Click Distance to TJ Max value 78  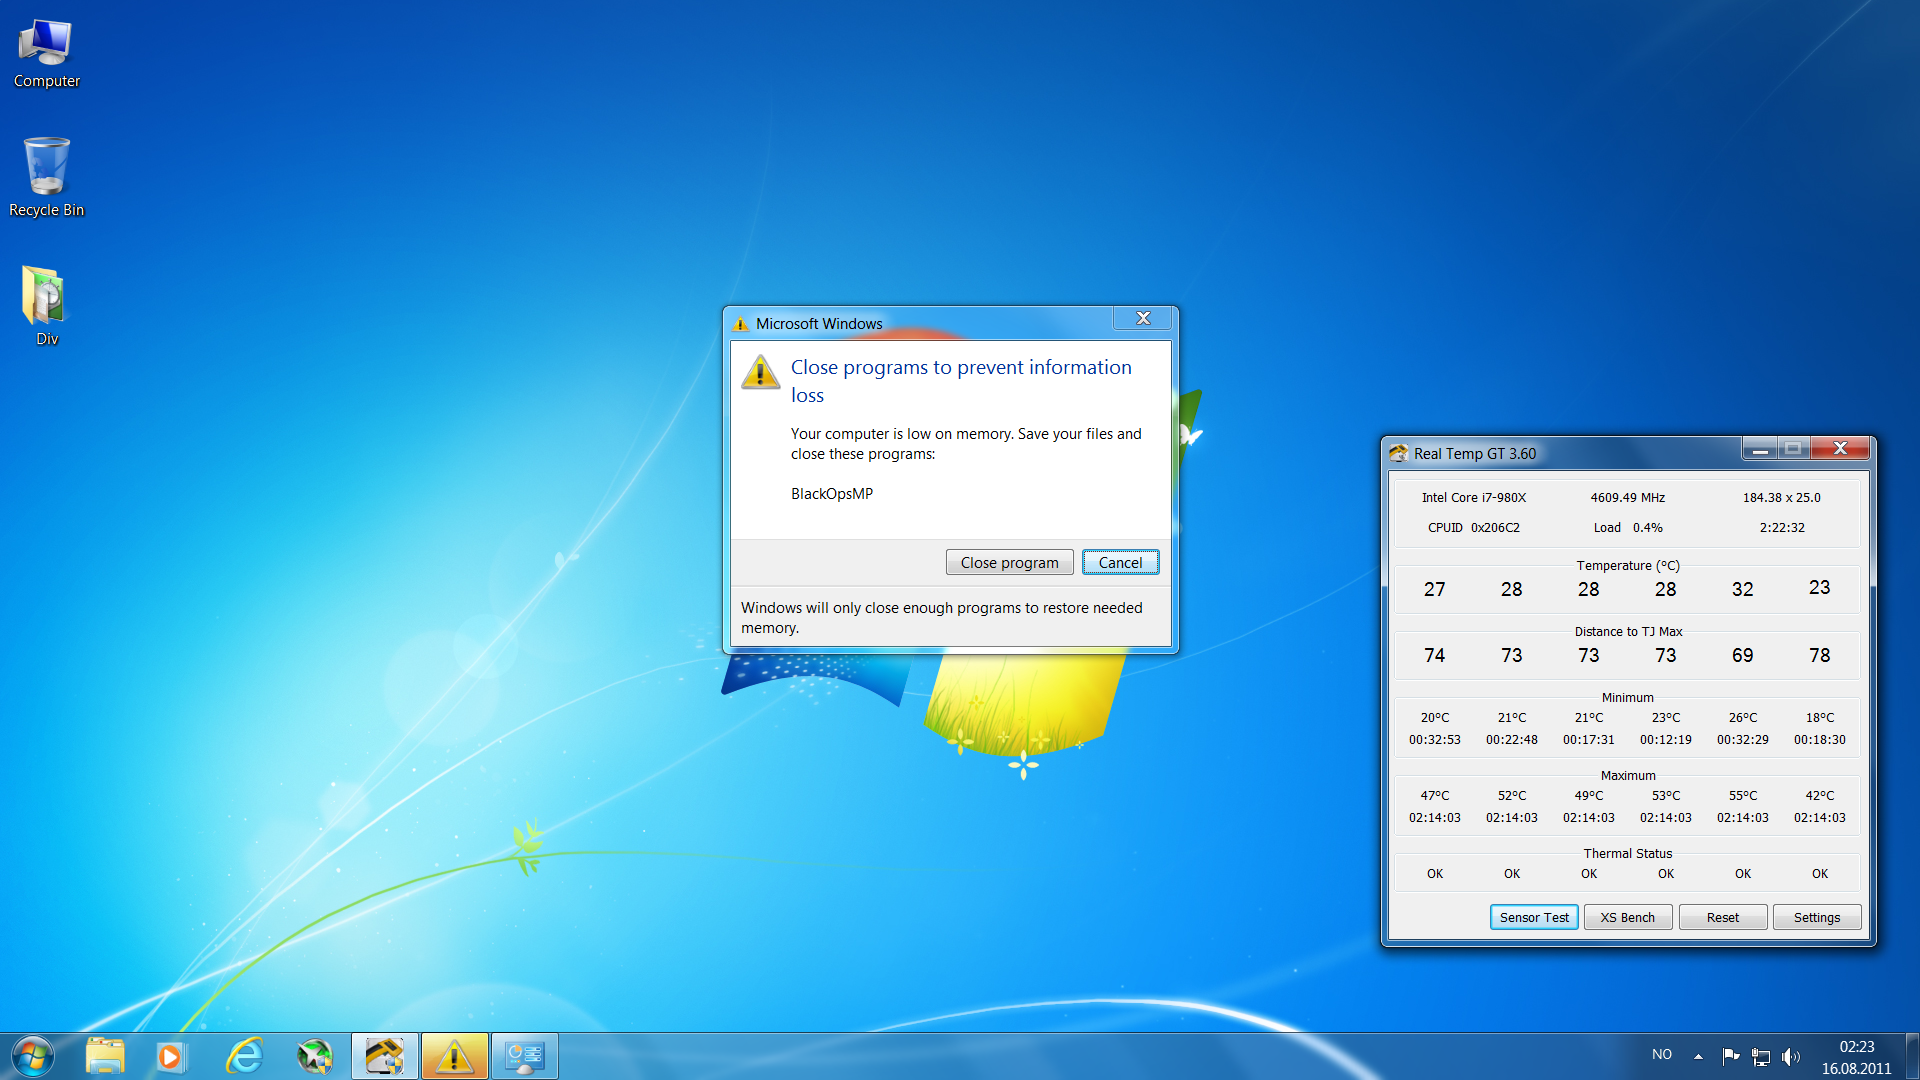point(1820,655)
